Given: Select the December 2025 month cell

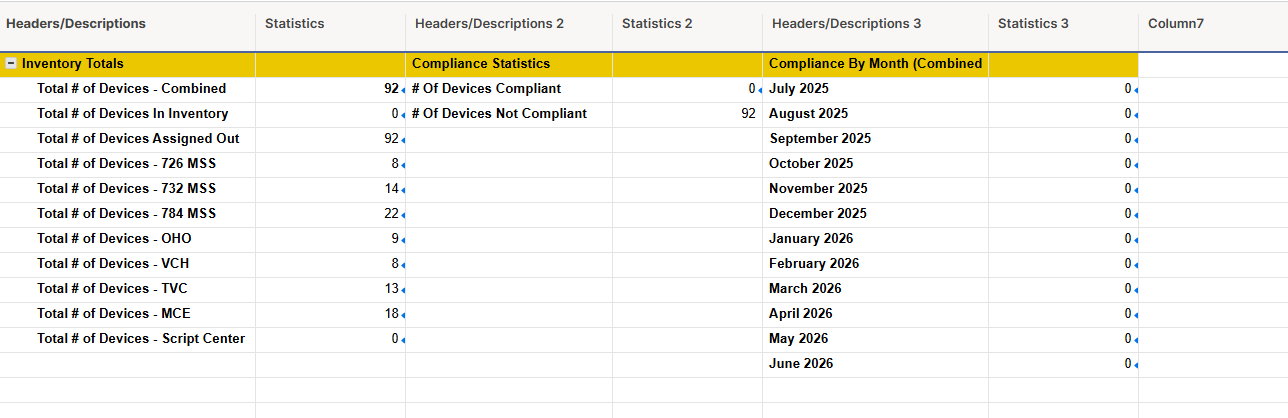Looking at the screenshot, I should (875, 214).
